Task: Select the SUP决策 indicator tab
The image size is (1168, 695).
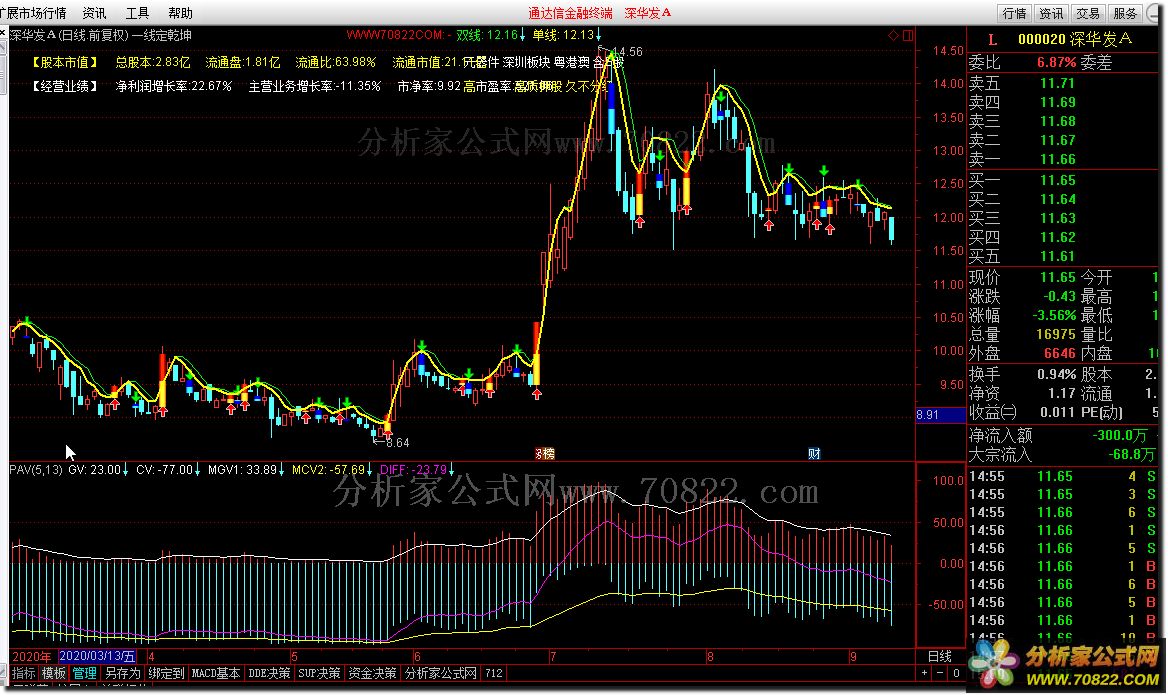Action: (x=320, y=673)
